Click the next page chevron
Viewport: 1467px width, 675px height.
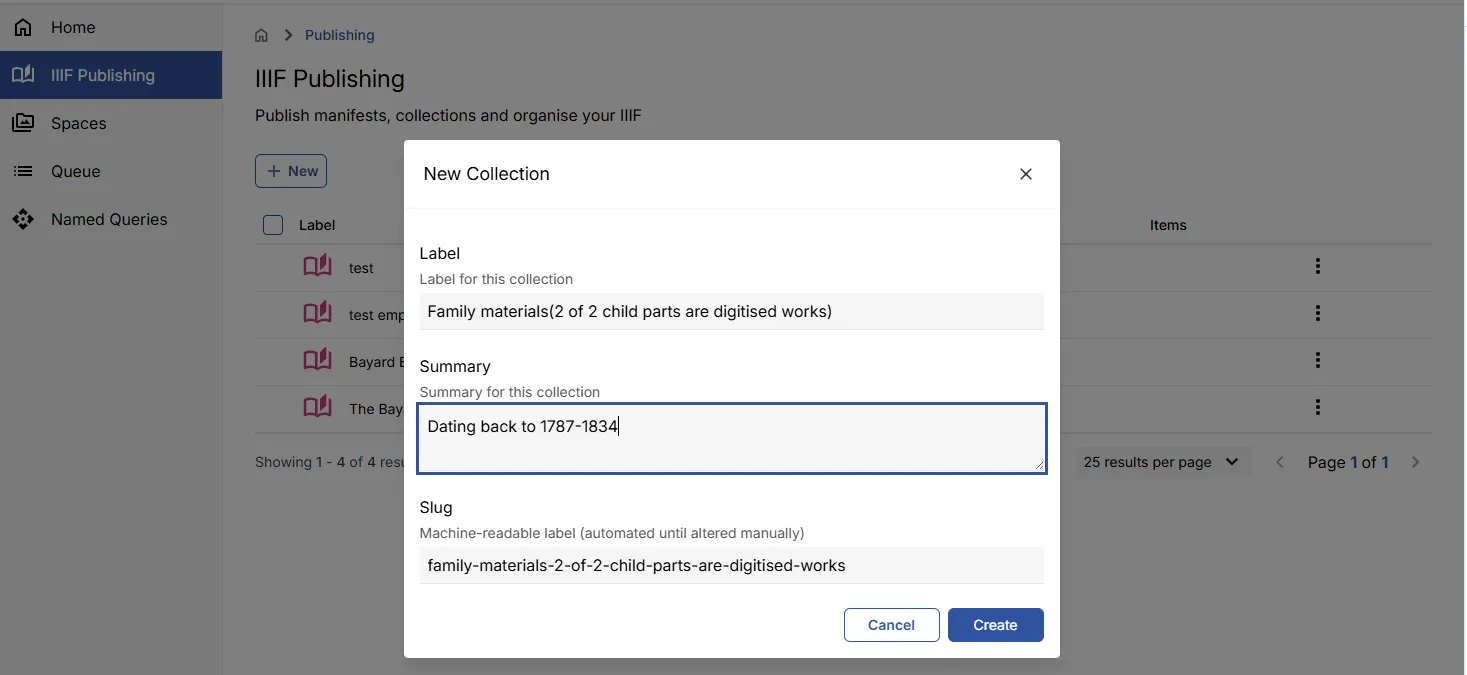click(x=1416, y=462)
